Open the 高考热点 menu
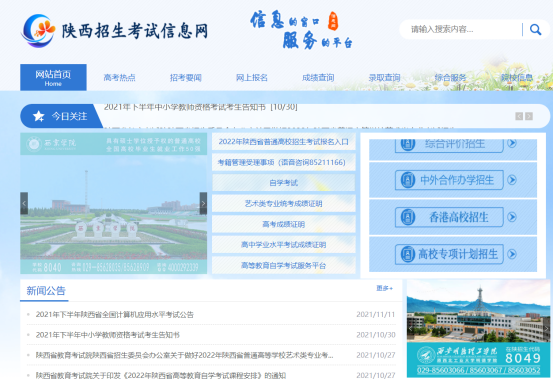This screenshot has width=554, height=382. (x=119, y=78)
